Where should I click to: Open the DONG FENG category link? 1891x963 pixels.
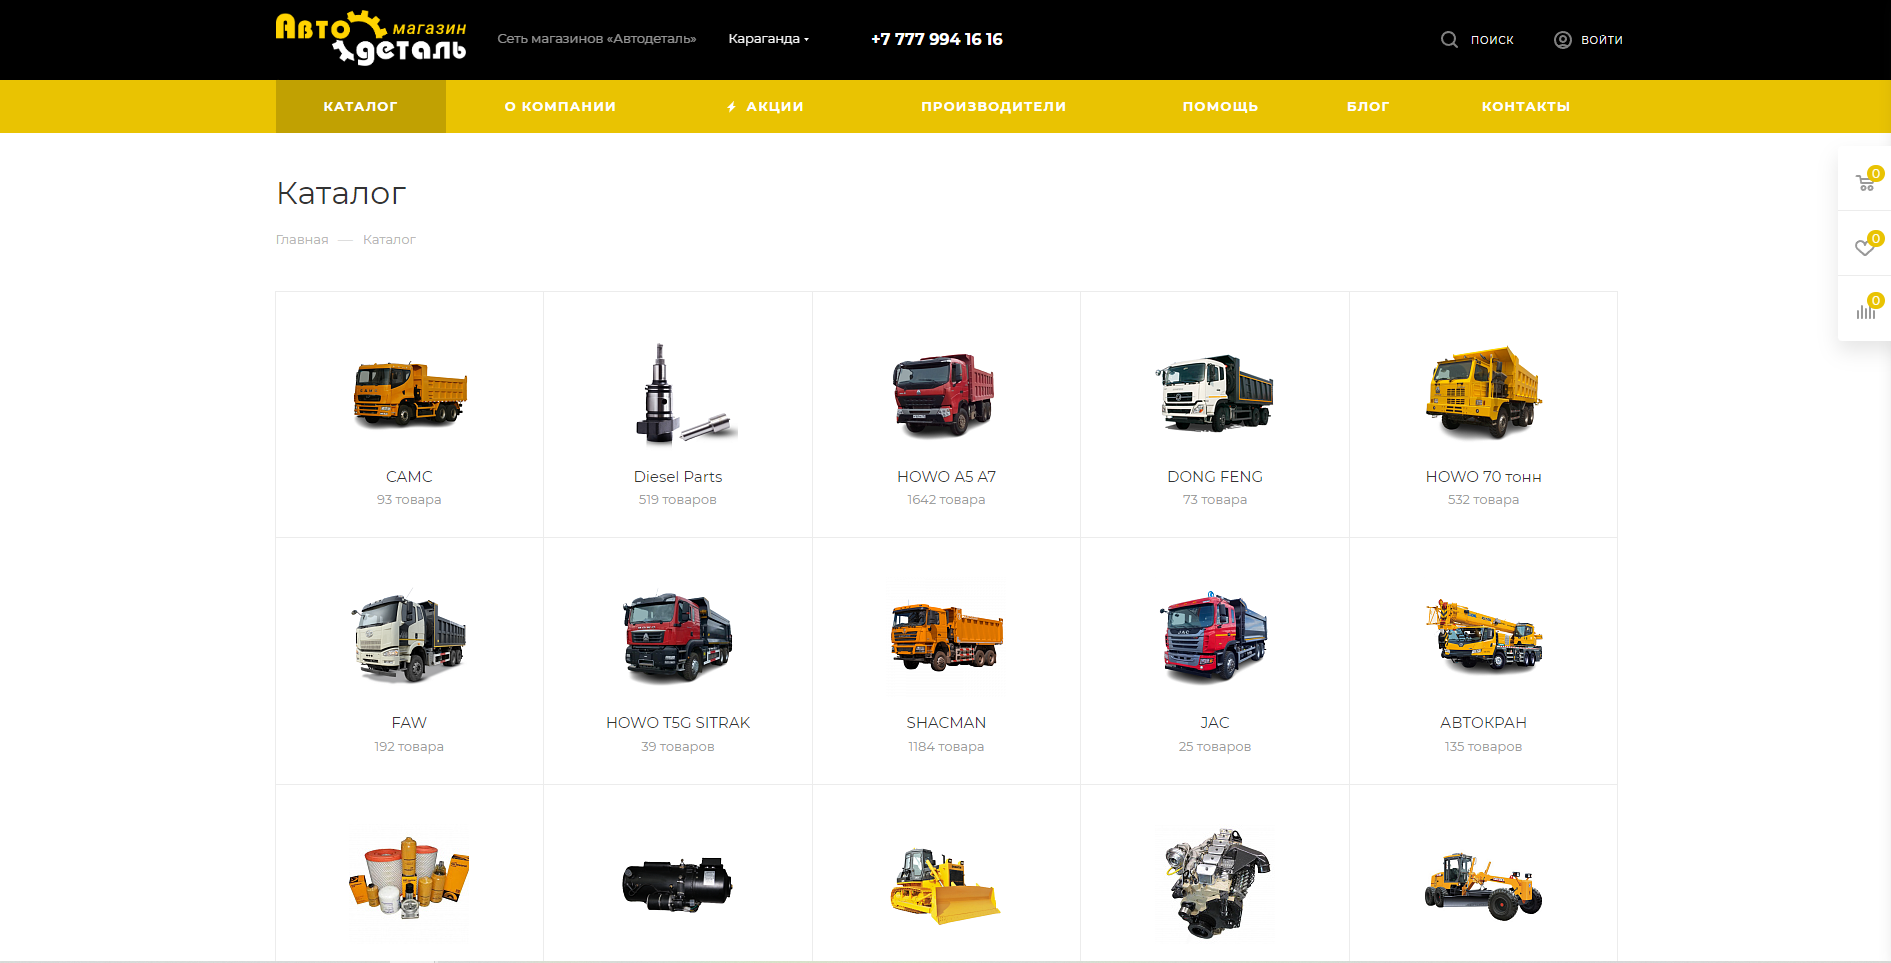pos(1215,477)
